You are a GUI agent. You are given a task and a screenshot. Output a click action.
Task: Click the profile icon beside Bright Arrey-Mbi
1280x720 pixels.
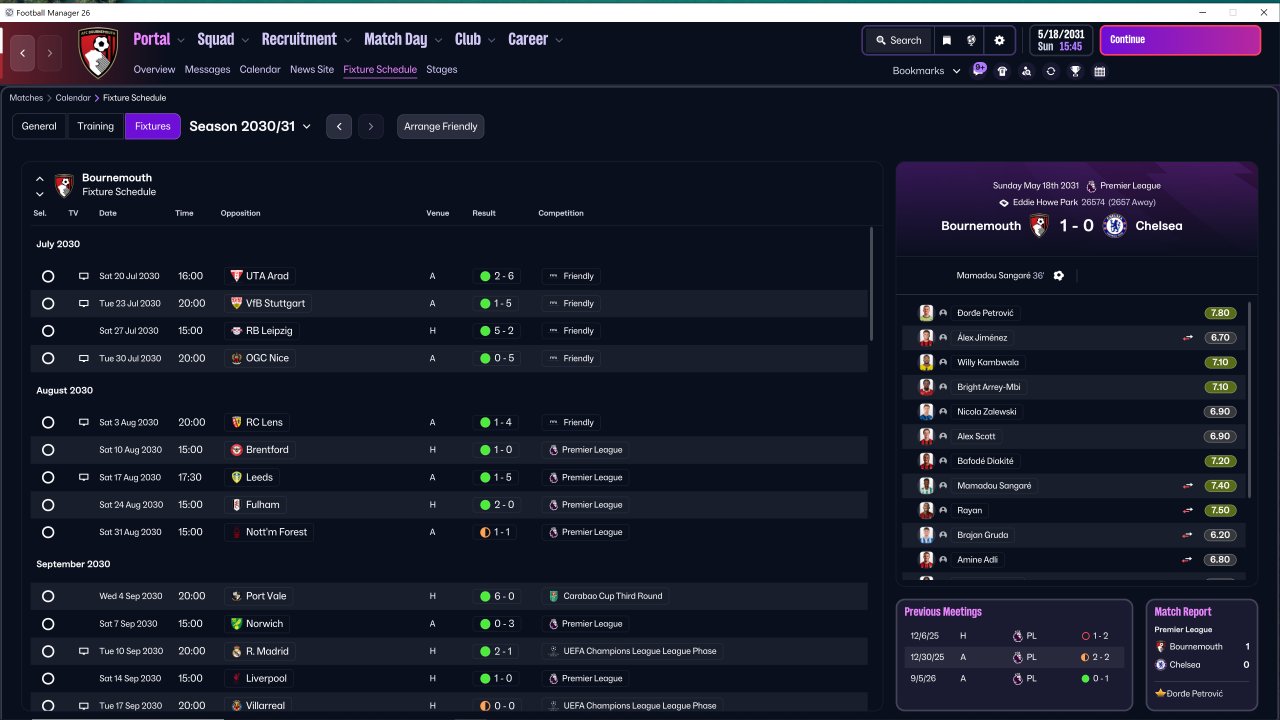(943, 387)
